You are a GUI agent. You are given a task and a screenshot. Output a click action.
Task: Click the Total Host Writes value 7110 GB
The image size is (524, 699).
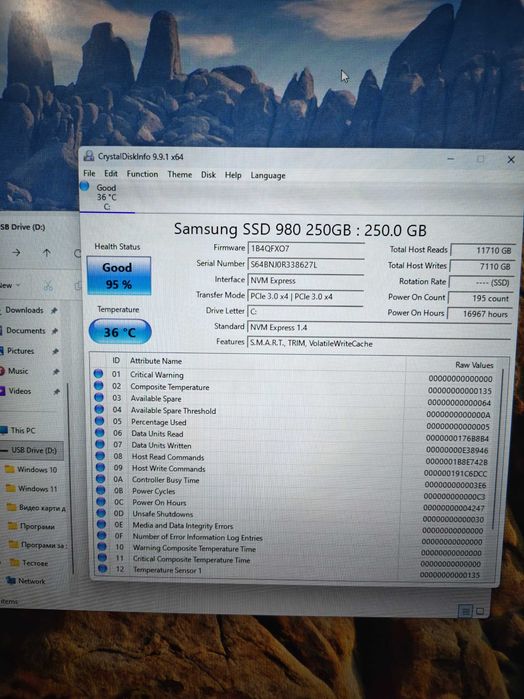coord(482,267)
